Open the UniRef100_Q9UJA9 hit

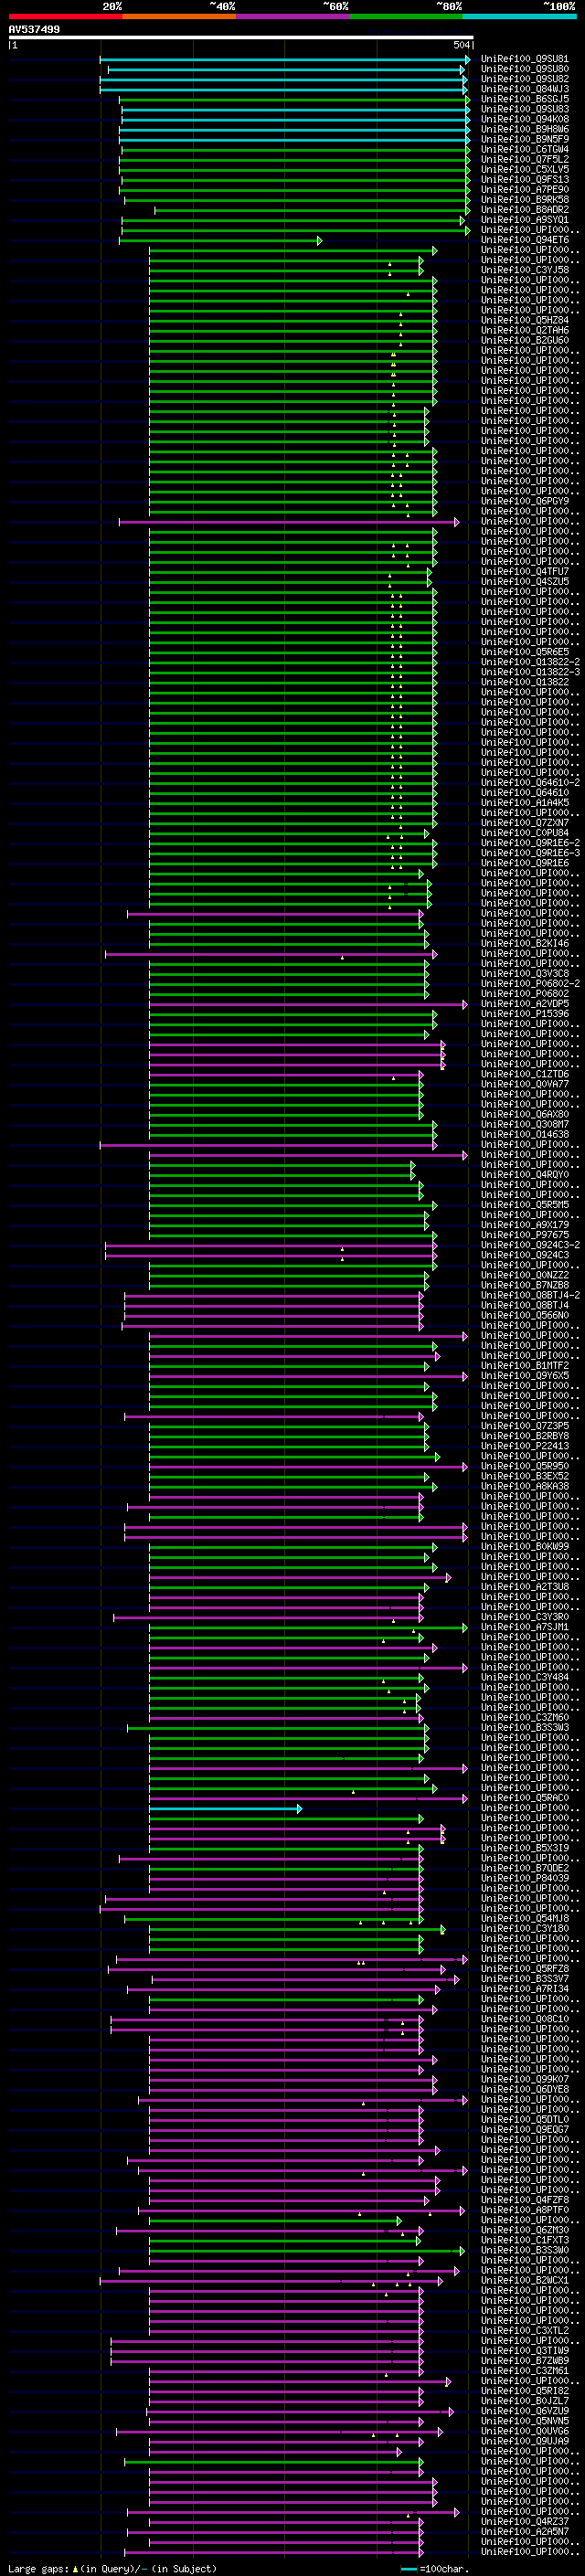pyautogui.click(x=525, y=2441)
